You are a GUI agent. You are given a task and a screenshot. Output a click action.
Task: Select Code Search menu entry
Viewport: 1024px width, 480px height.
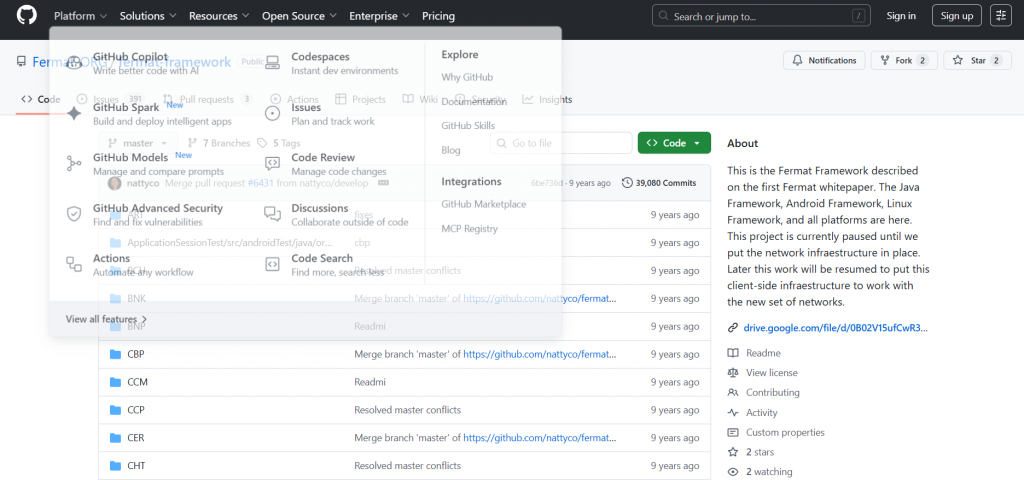click(x=322, y=258)
